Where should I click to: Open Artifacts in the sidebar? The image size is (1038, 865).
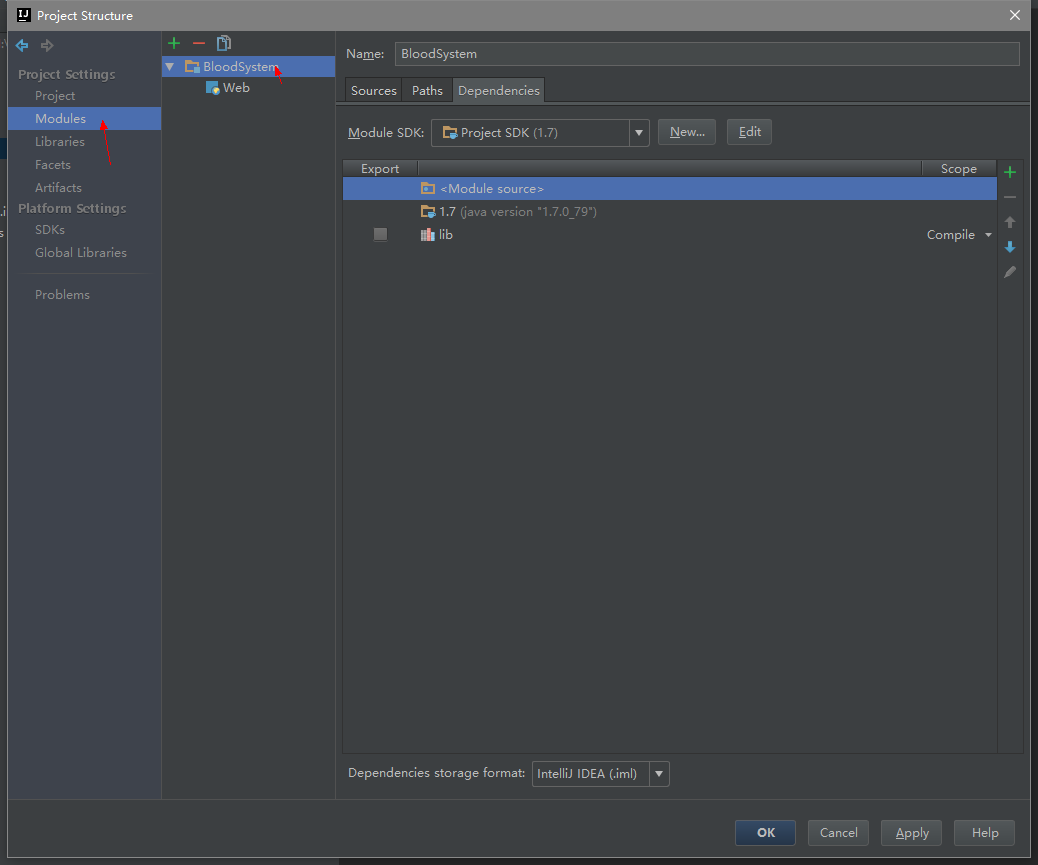[x=58, y=188]
